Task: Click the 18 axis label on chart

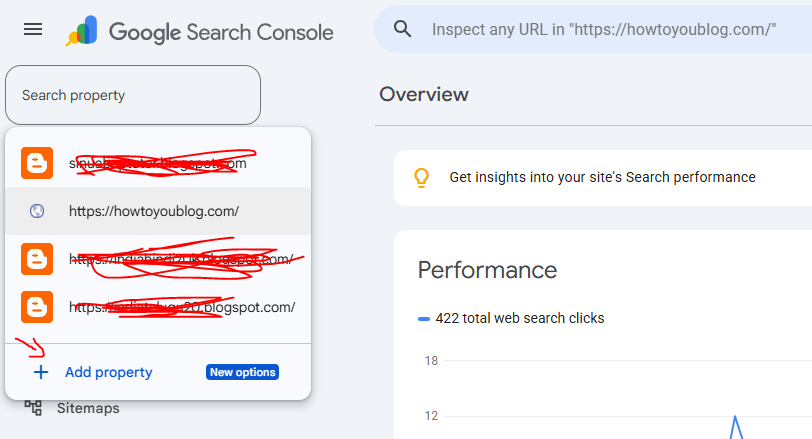Action: (431, 361)
